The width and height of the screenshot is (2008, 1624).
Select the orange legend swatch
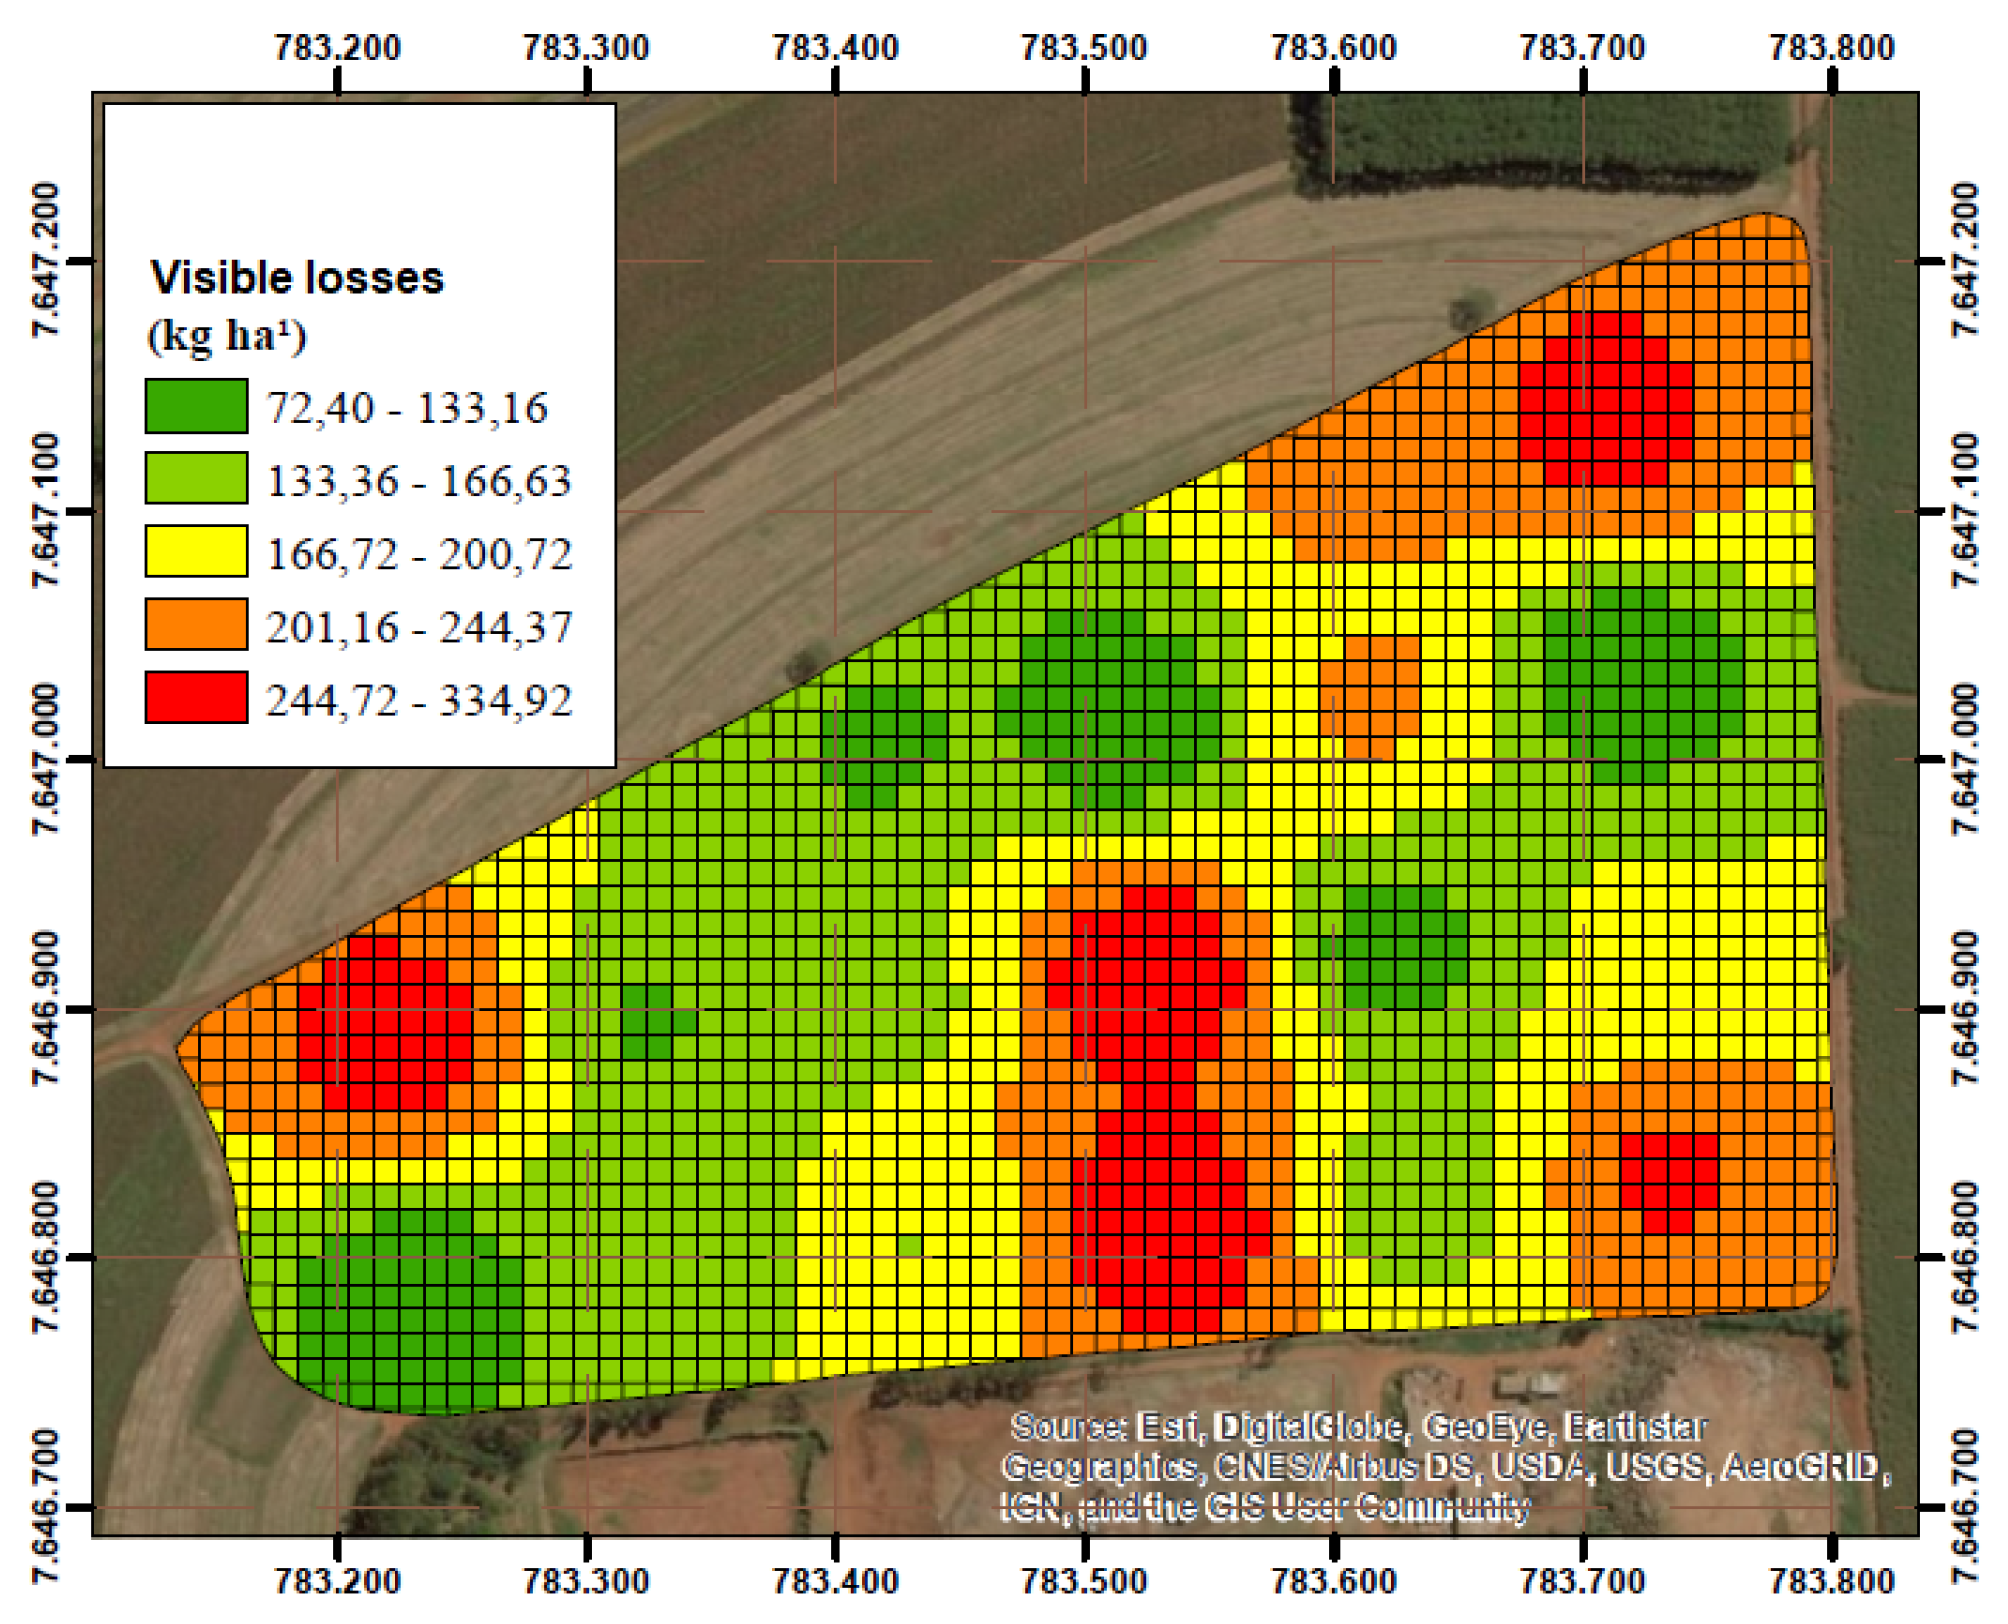196,625
